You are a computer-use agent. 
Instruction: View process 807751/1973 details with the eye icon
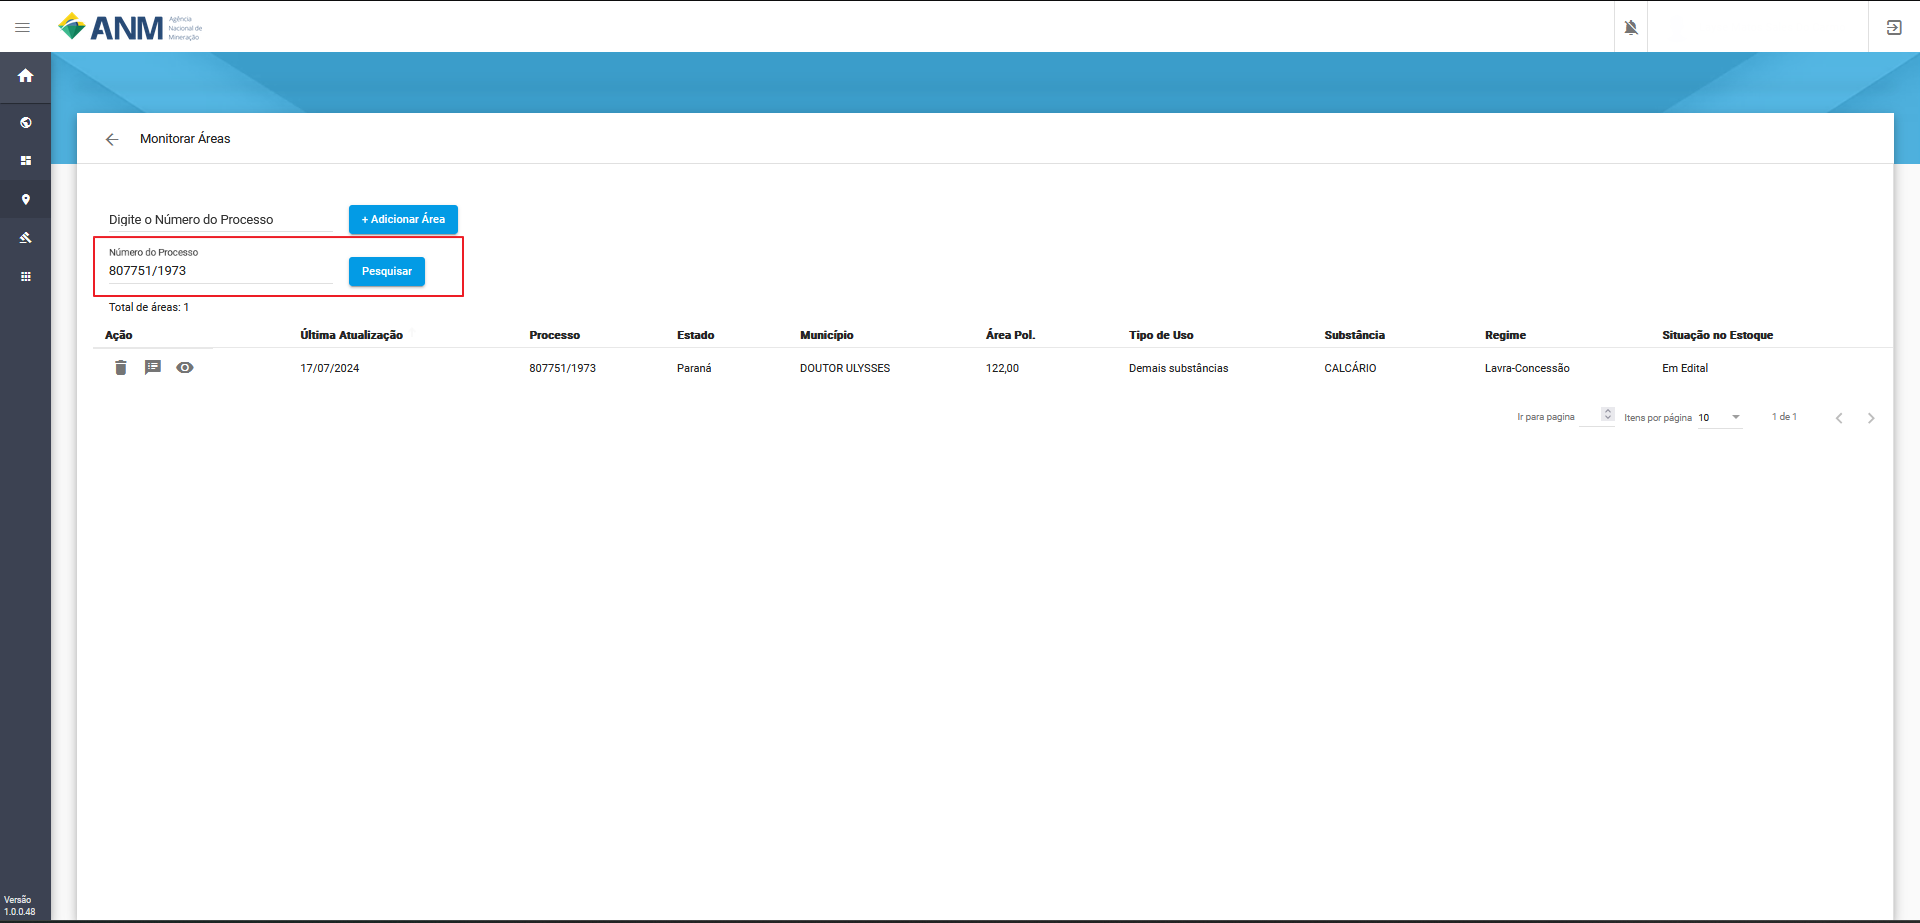pos(185,368)
